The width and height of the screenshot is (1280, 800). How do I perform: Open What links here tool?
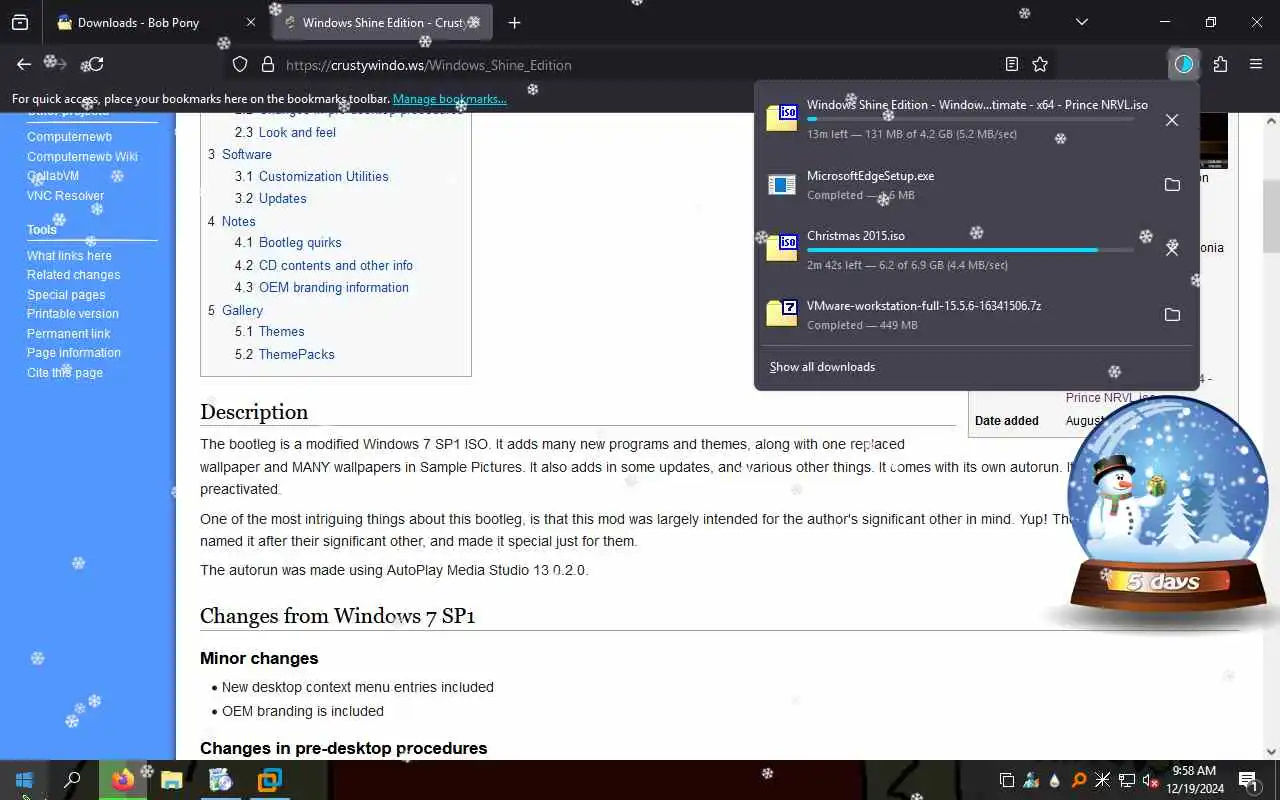69,256
